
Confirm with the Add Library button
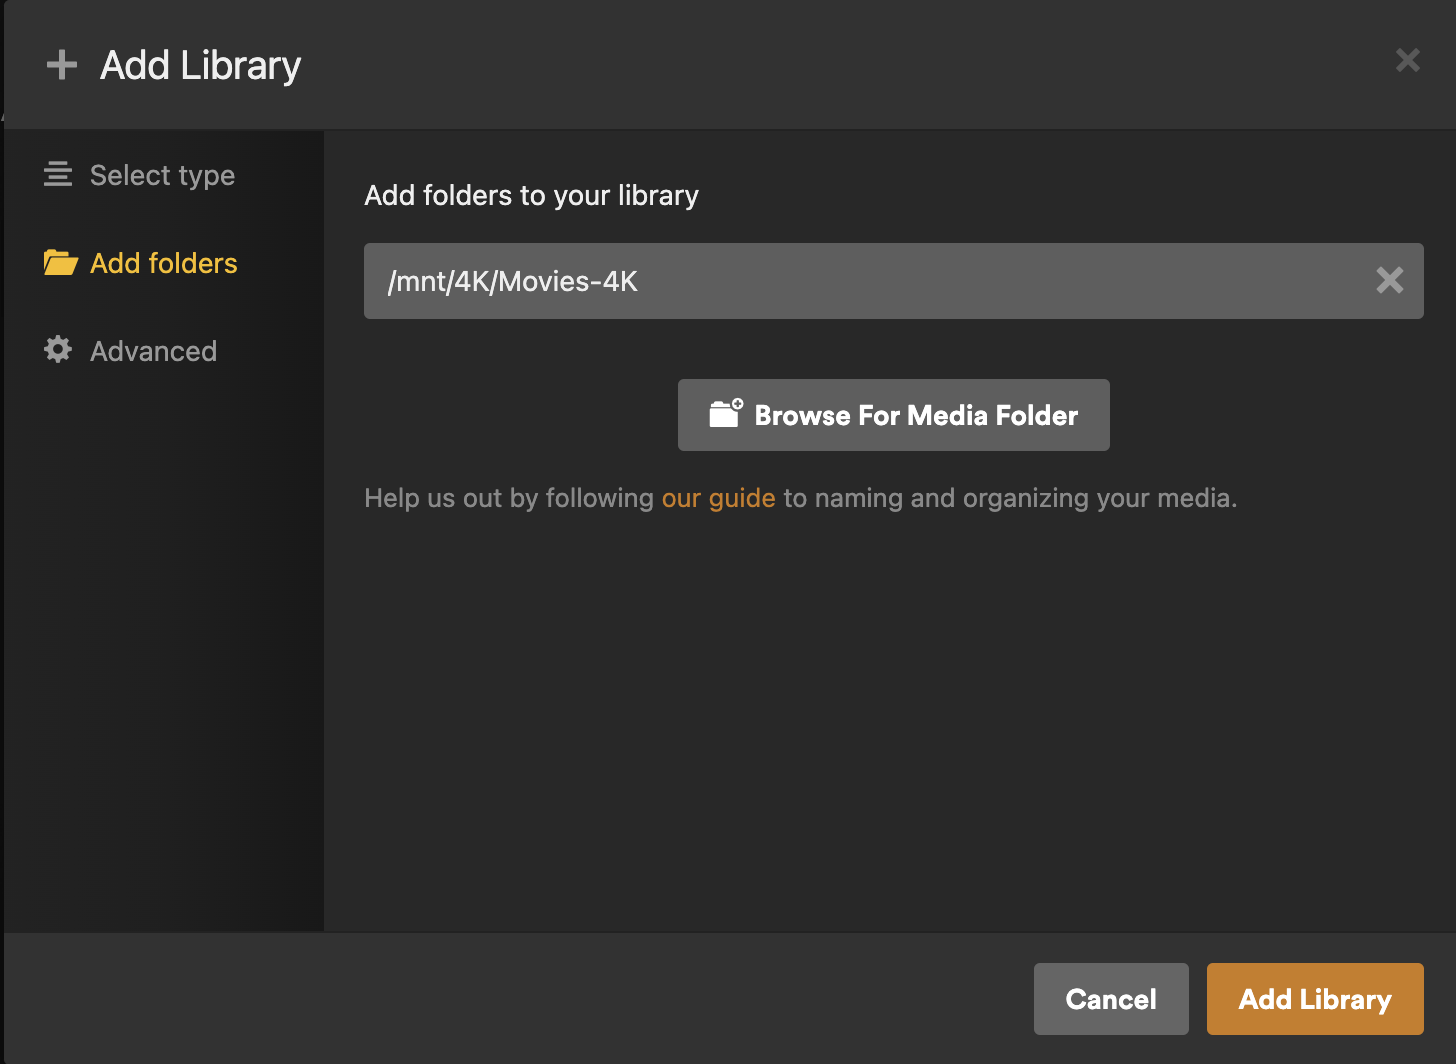1315,999
